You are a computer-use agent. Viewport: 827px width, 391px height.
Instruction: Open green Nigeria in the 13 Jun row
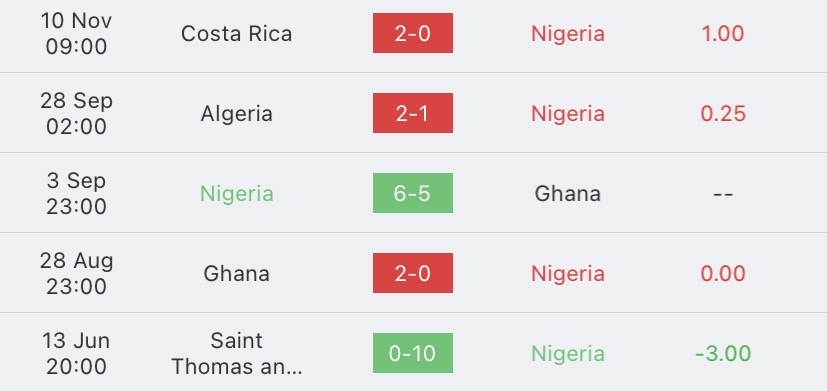tap(568, 354)
